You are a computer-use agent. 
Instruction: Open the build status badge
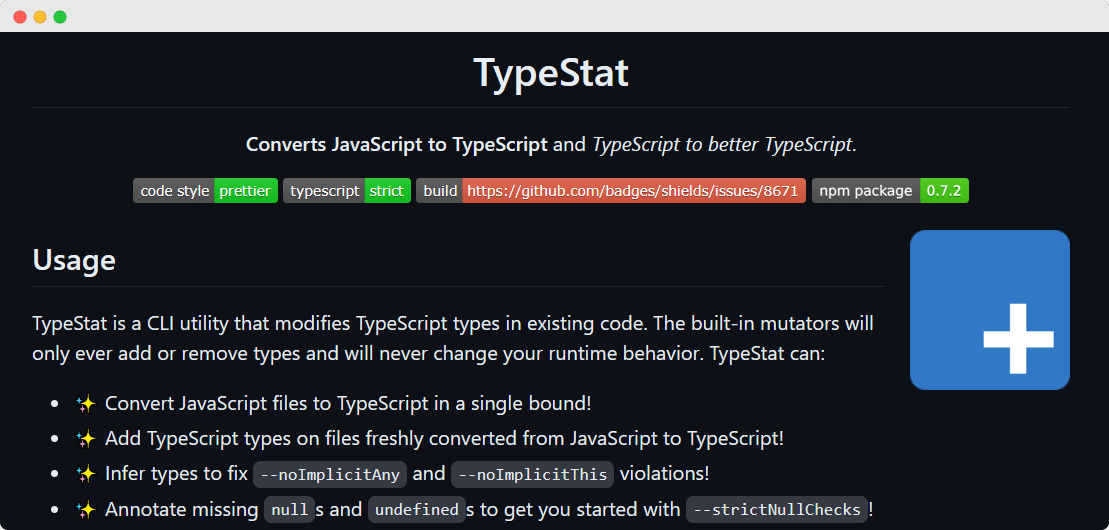tap(610, 190)
